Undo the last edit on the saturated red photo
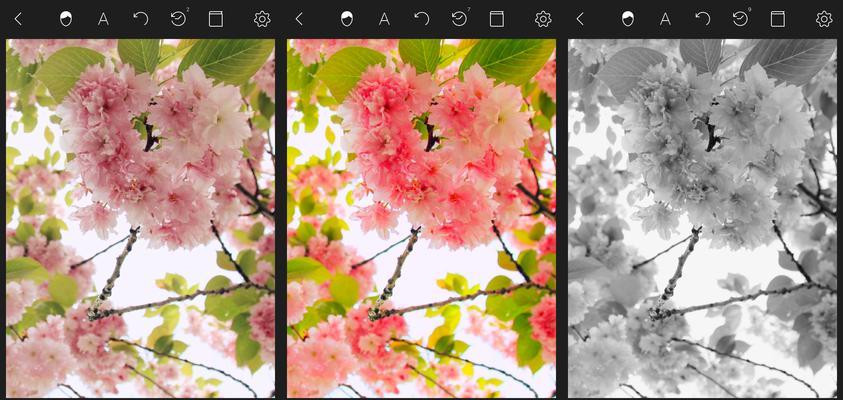The height and width of the screenshot is (400, 843). [x=422, y=19]
